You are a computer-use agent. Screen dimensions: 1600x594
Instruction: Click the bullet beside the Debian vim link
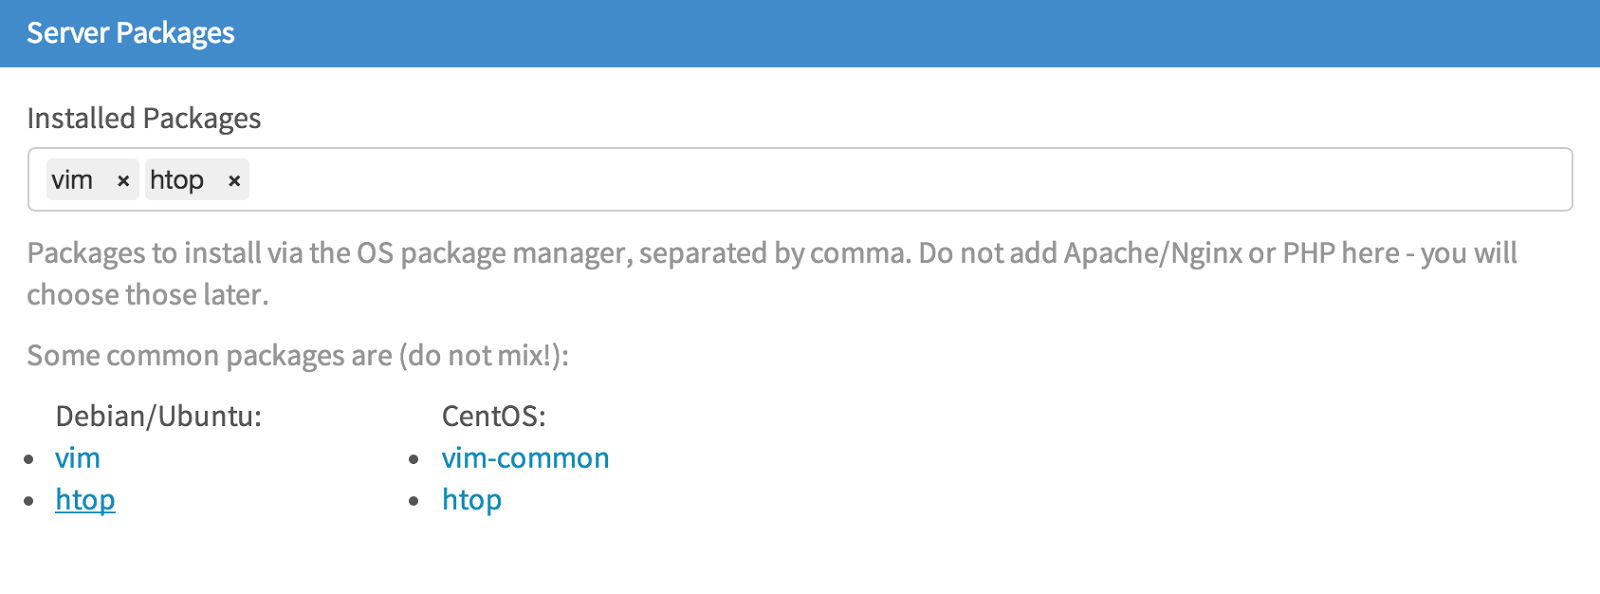tap(29, 459)
